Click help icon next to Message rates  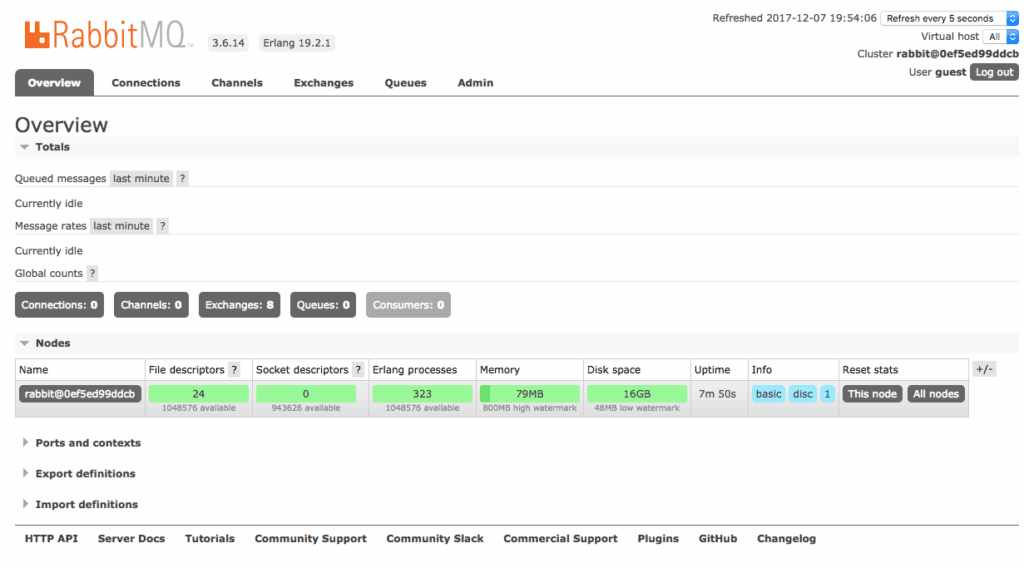162,226
